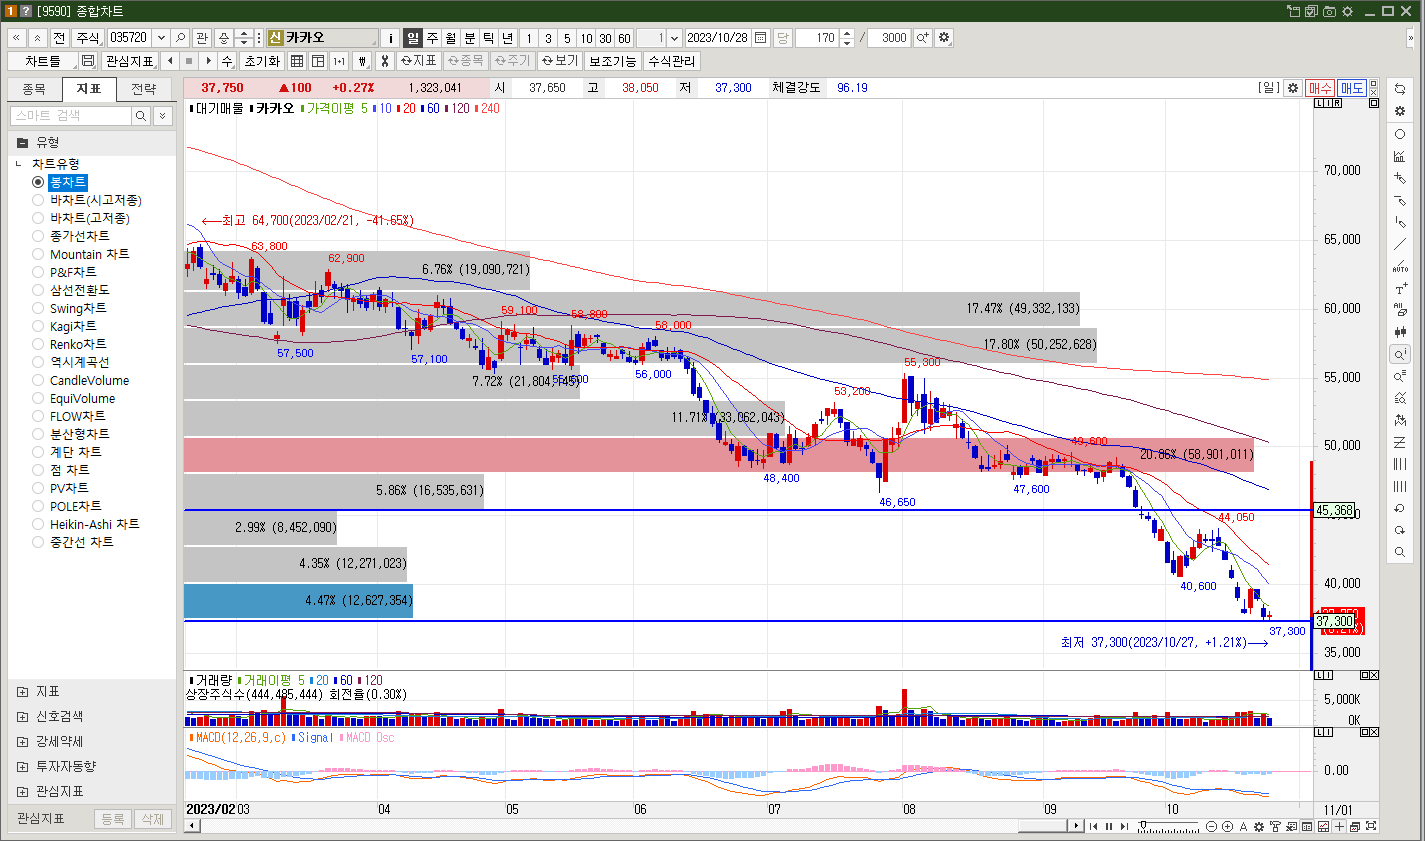Select the 봉차트 radio button
The image size is (1425, 841).
(38, 182)
